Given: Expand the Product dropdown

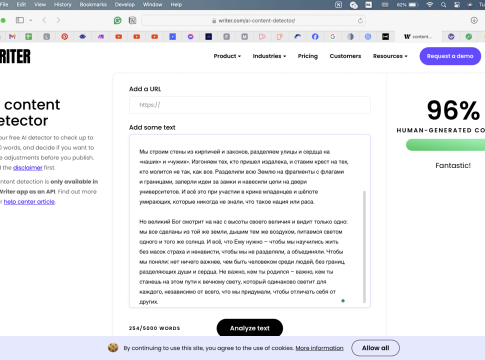Looking at the screenshot, I should click(x=227, y=56).
